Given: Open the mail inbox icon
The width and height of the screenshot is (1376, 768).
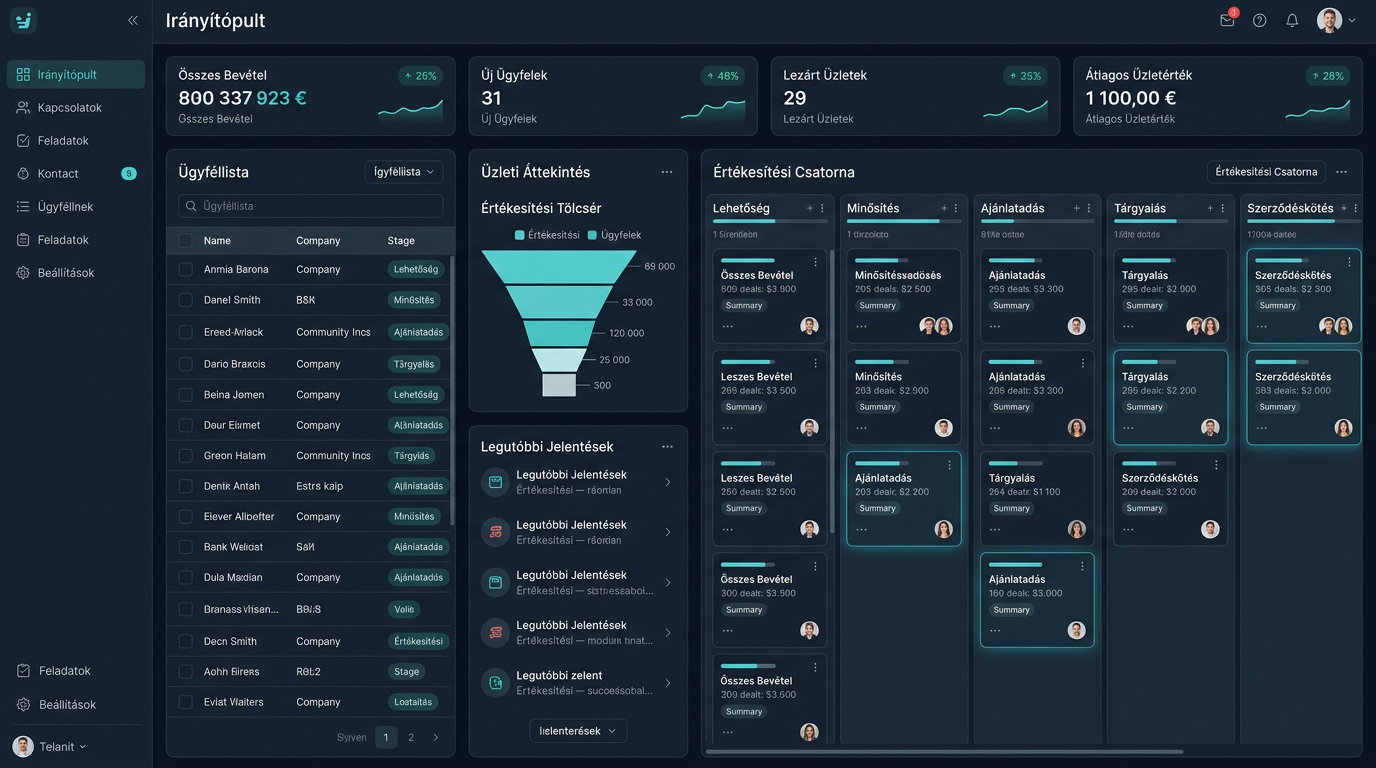Looking at the screenshot, I should pos(1227,20).
